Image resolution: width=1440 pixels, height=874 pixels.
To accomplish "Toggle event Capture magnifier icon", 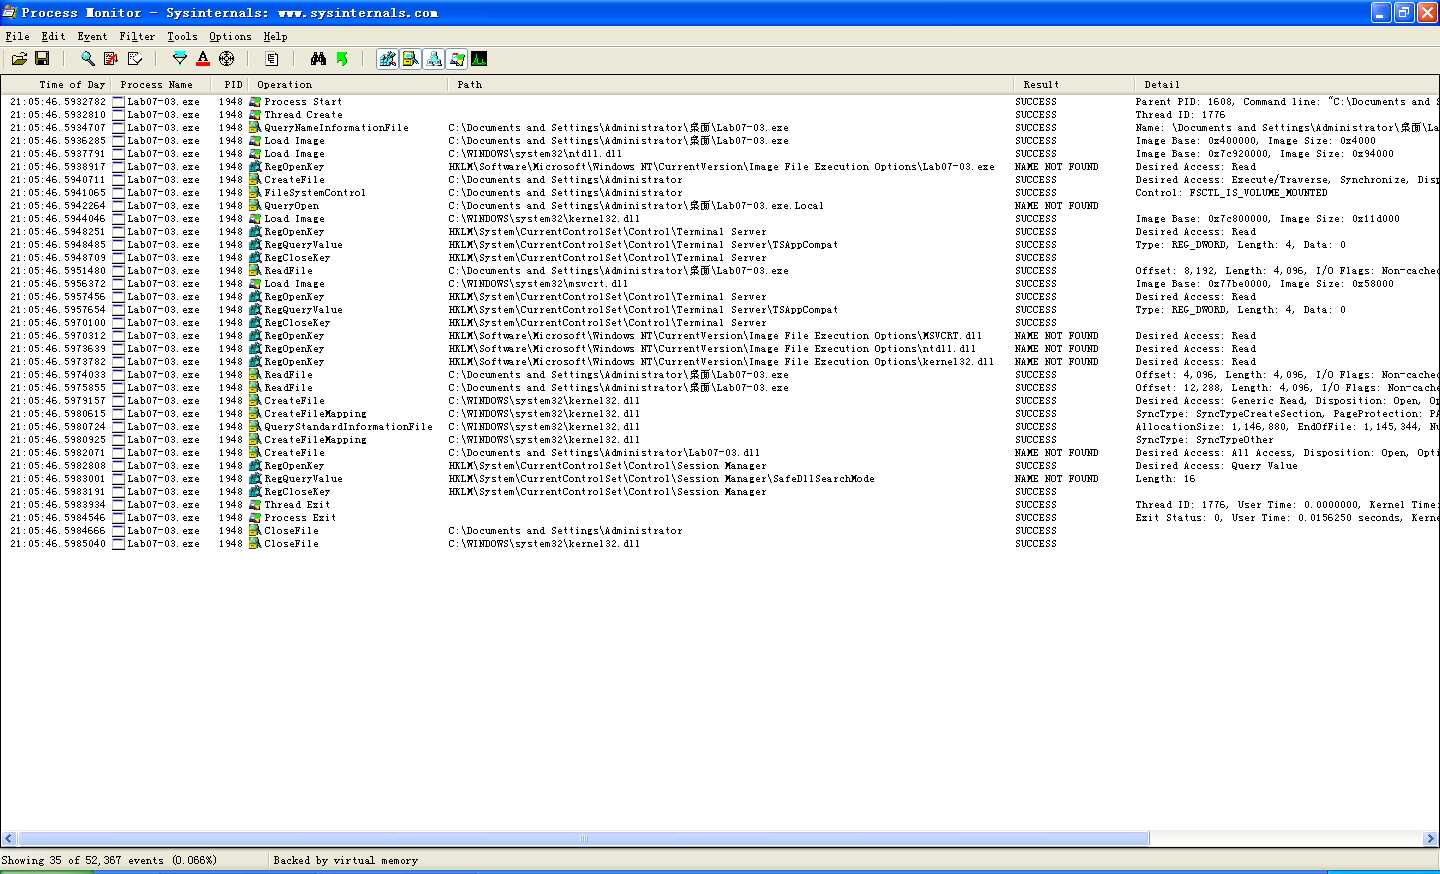I will coord(88,59).
